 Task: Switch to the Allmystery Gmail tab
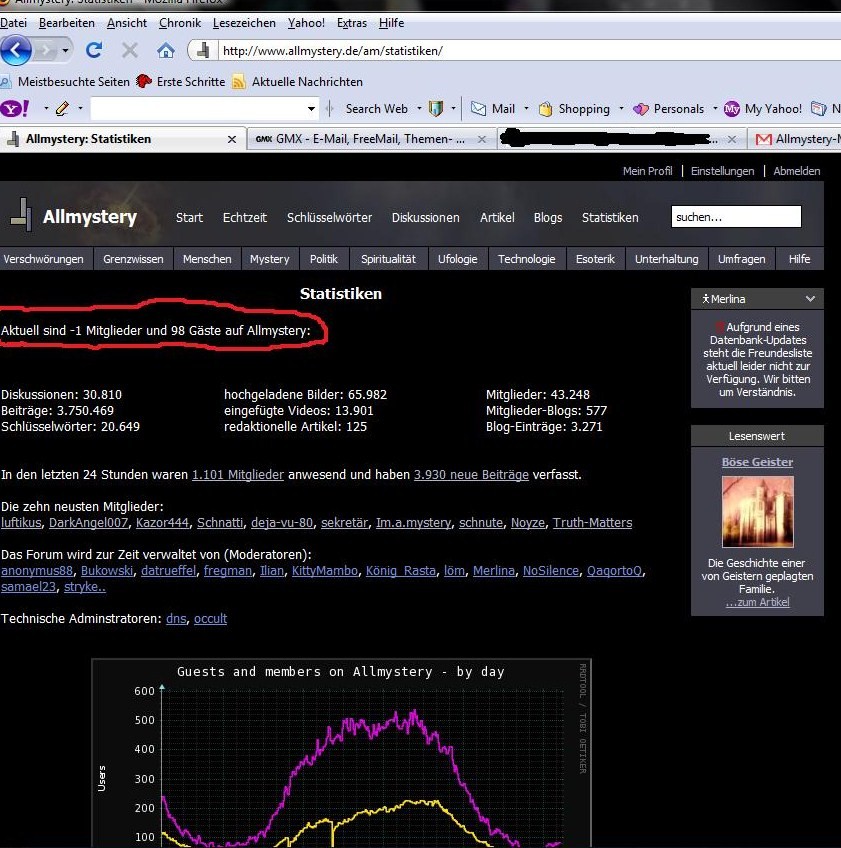[x=795, y=139]
